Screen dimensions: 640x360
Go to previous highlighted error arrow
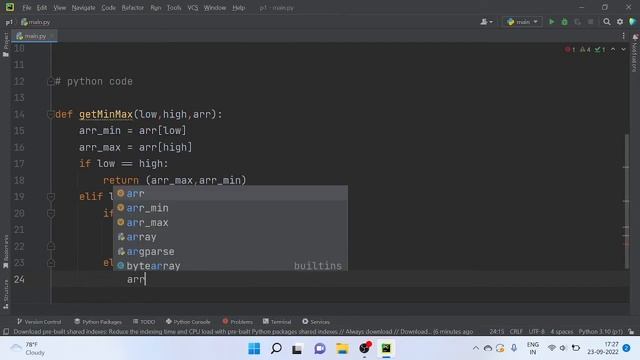(x=613, y=49)
